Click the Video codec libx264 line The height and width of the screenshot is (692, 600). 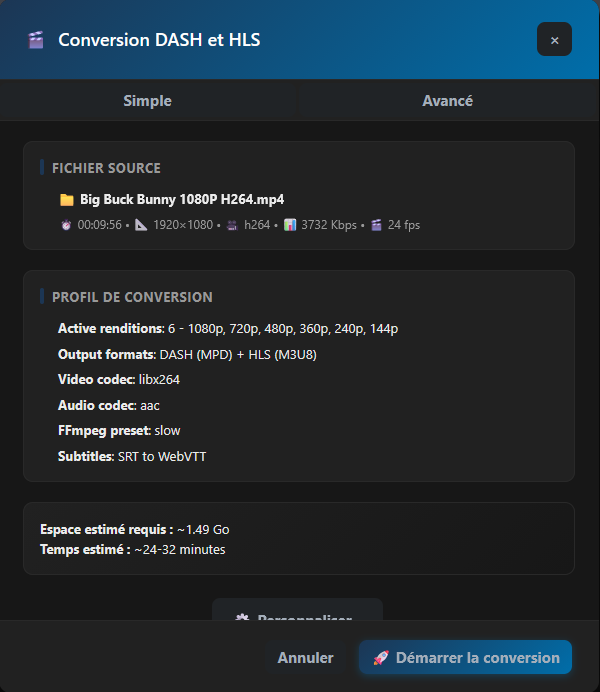pyautogui.click(x=119, y=380)
